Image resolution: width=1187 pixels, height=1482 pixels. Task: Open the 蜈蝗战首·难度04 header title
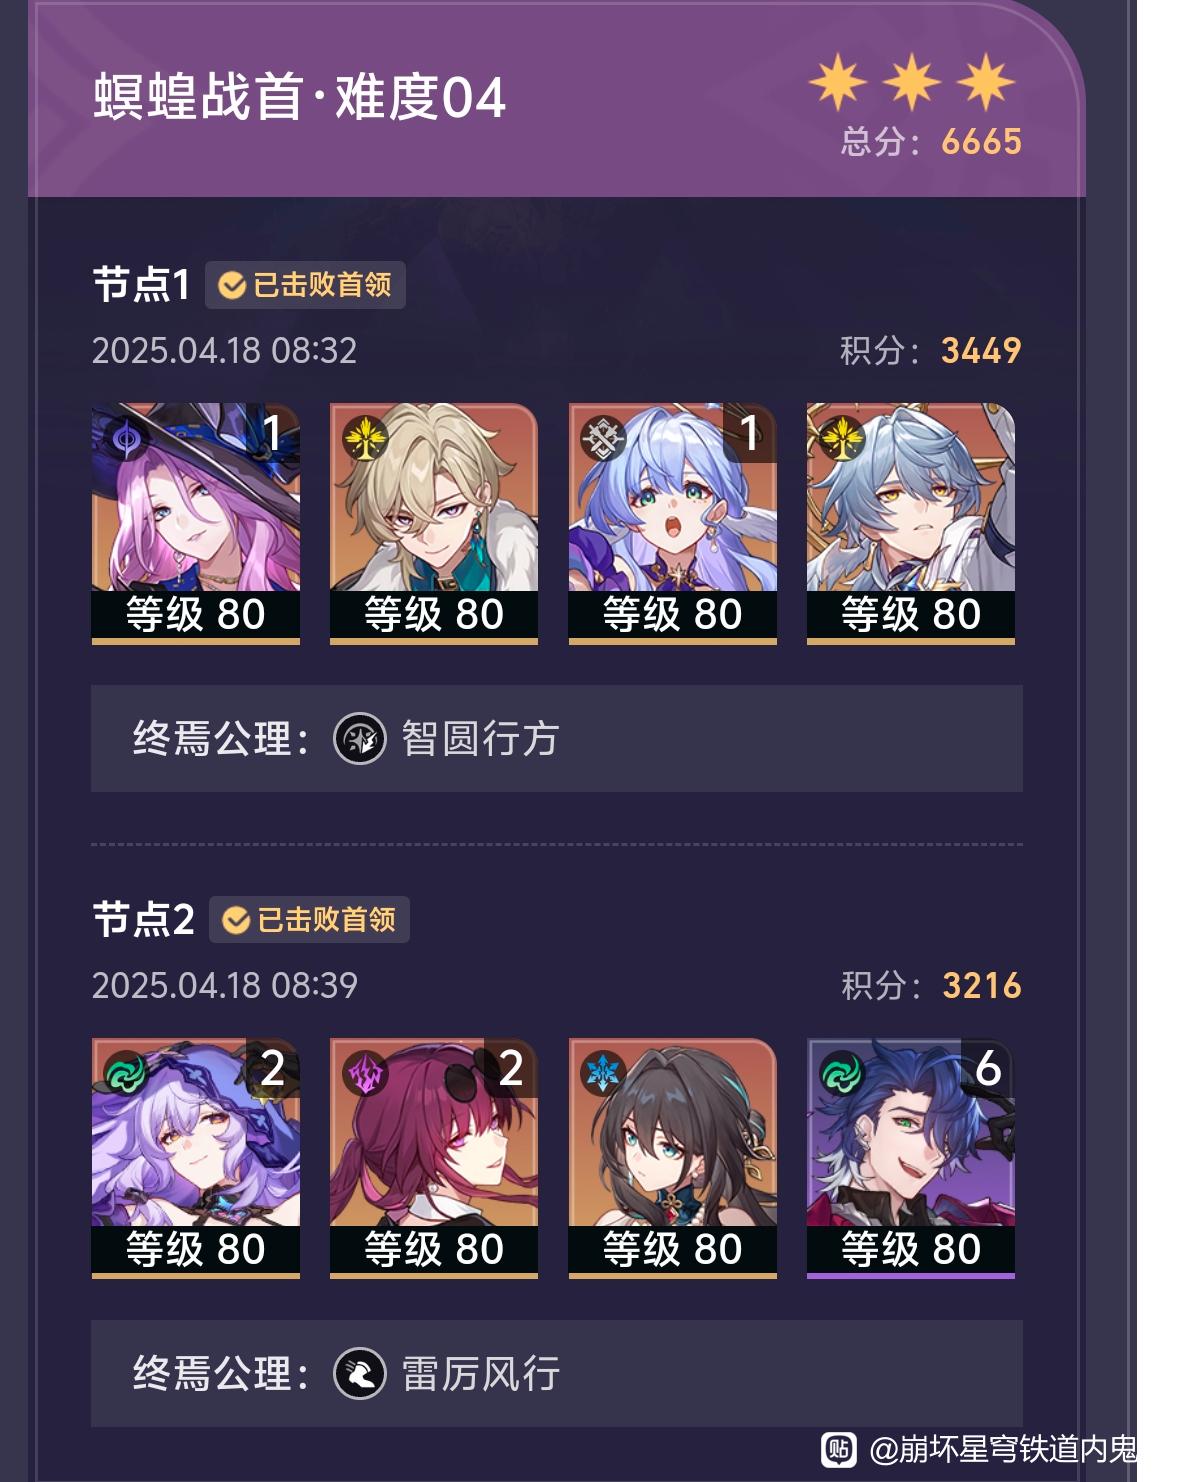[x=300, y=98]
